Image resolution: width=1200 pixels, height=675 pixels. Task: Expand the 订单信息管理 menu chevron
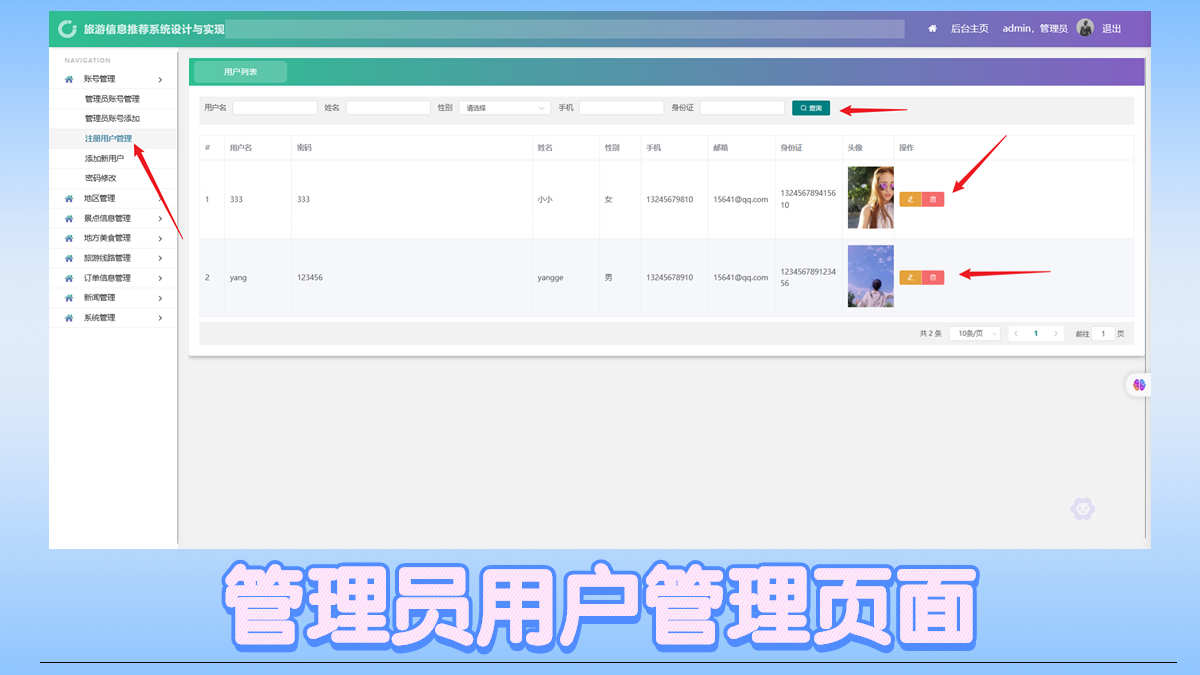[160, 278]
